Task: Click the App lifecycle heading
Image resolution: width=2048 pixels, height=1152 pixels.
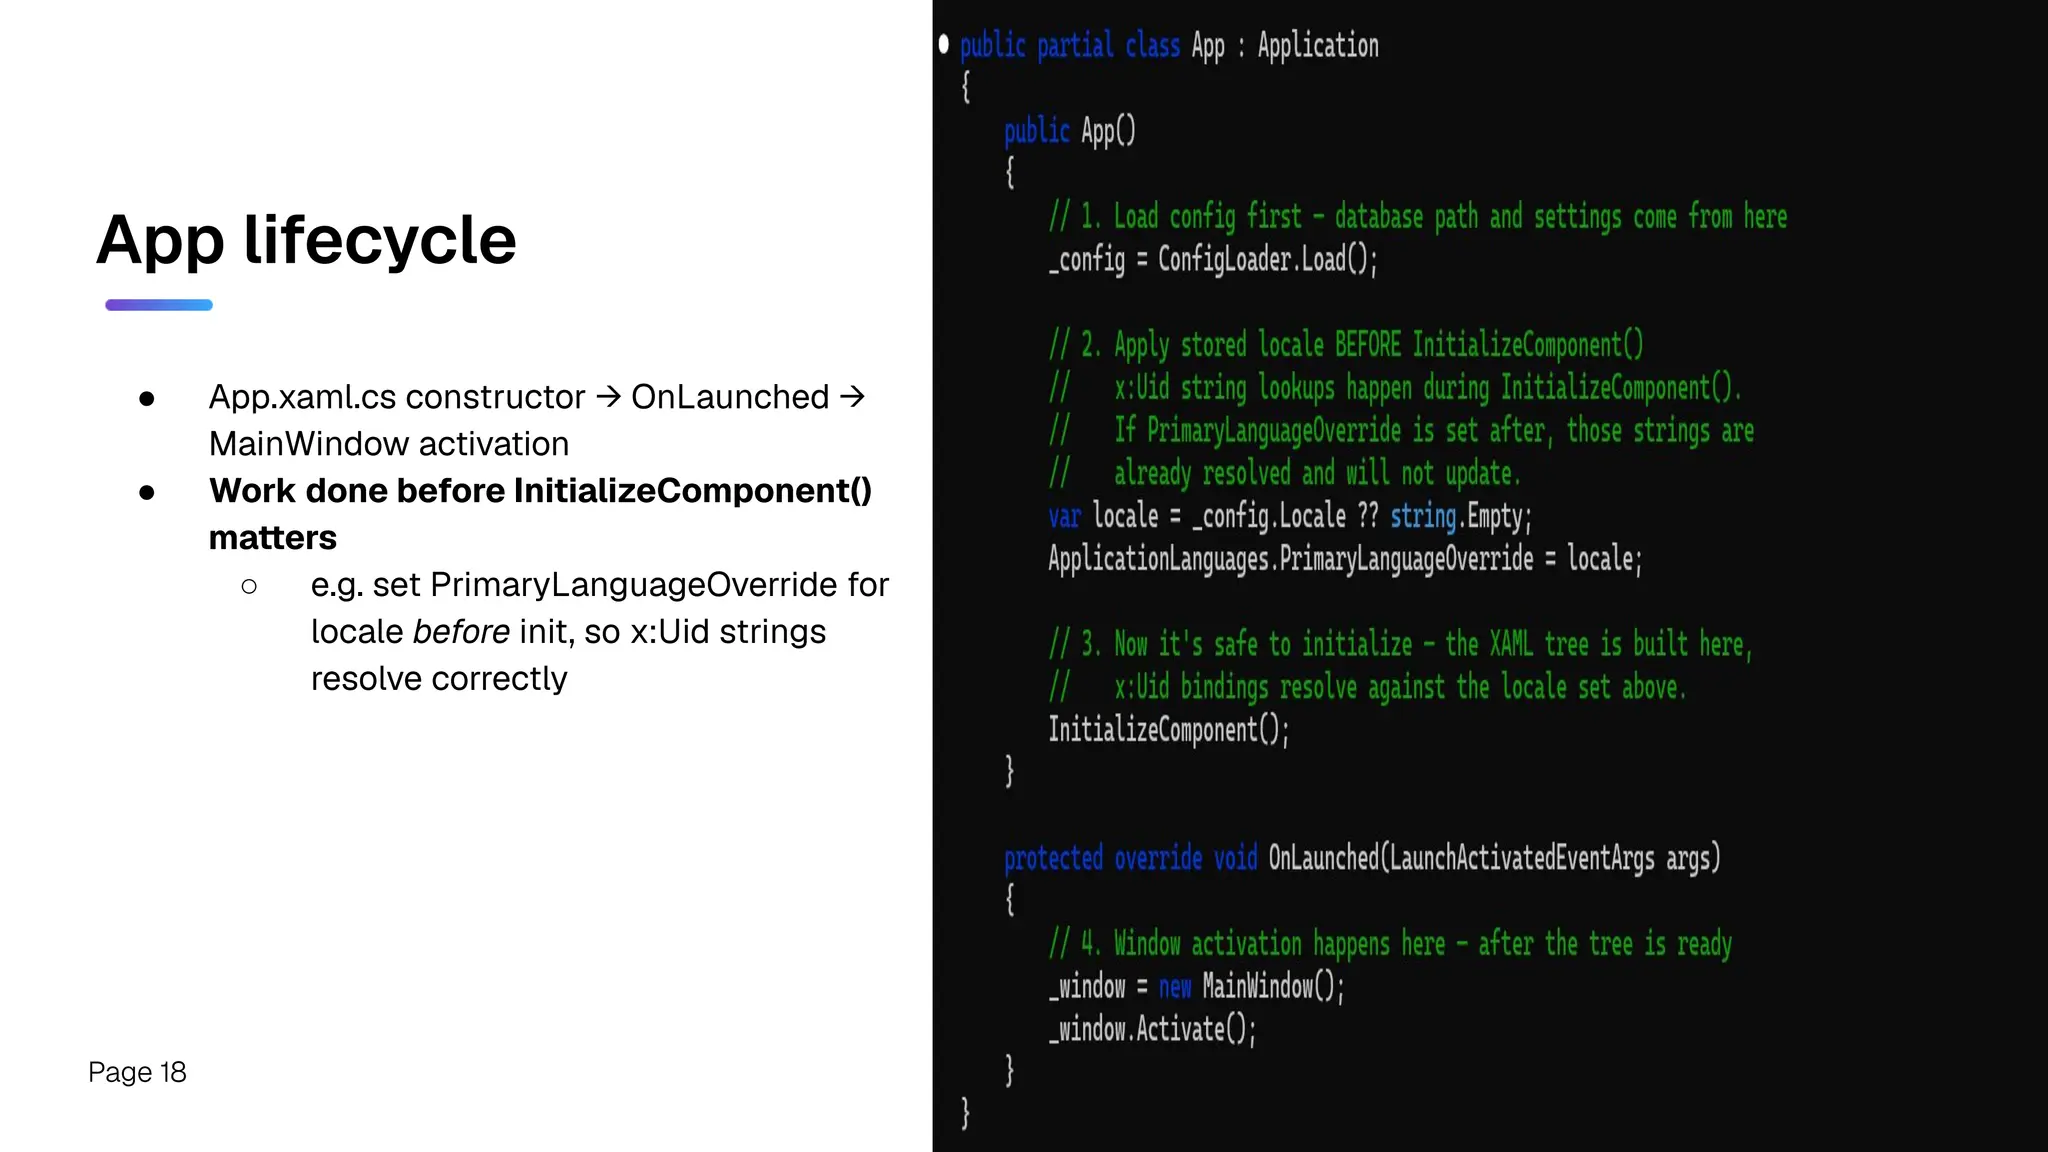Action: click(x=306, y=241)
